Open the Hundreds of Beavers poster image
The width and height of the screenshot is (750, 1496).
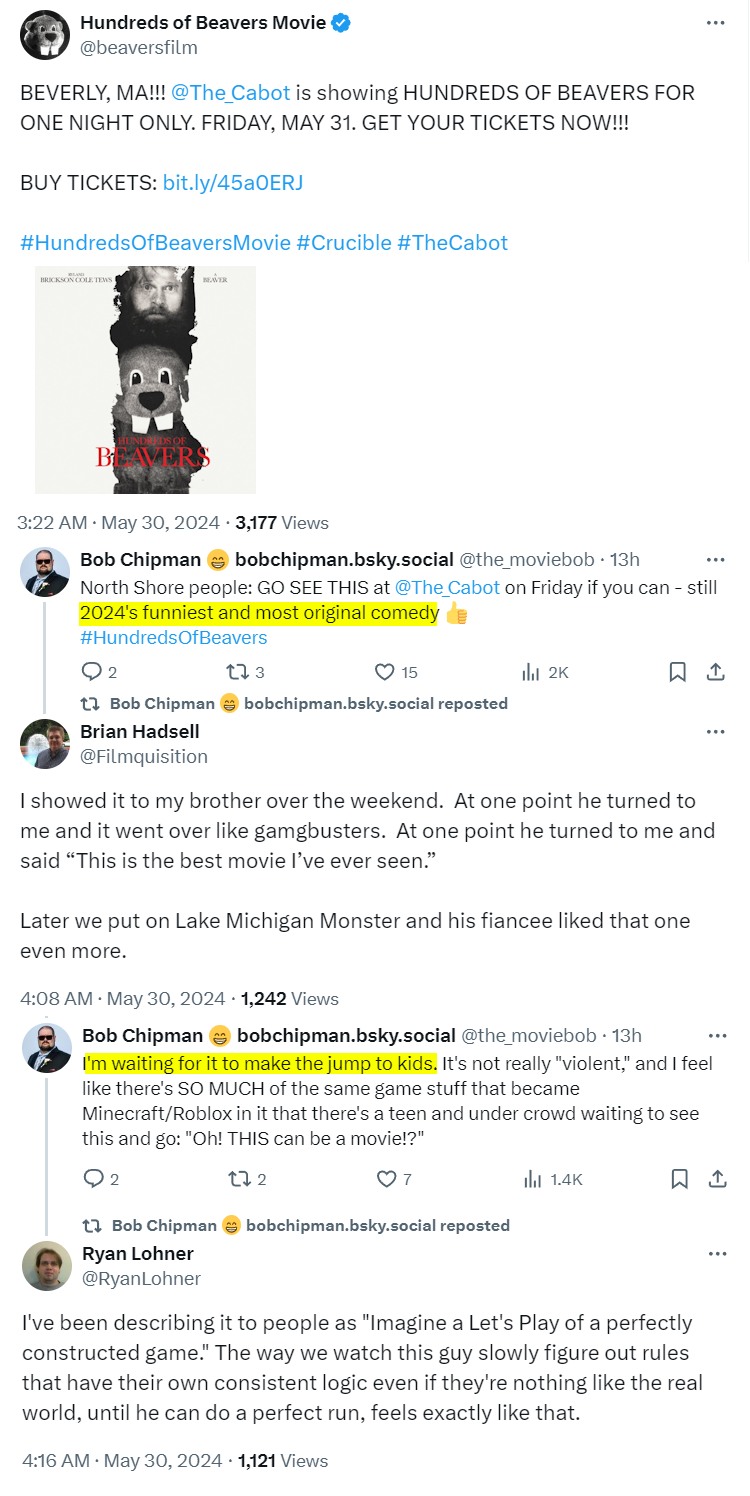145,379
